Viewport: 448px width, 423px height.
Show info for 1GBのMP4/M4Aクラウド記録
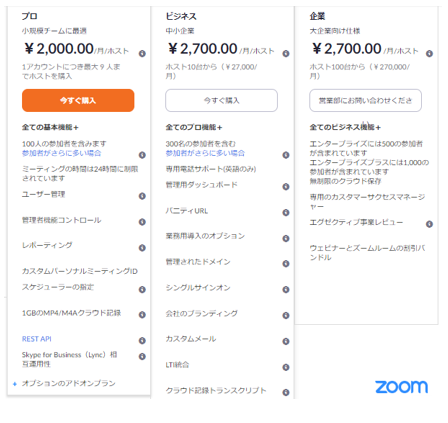click(x=142, y=315)
